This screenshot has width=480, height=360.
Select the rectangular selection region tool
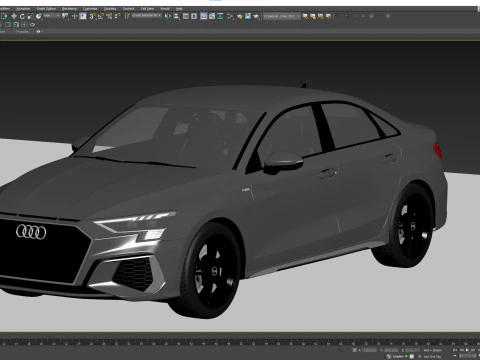pyautogui.click(x=4, y=16)
